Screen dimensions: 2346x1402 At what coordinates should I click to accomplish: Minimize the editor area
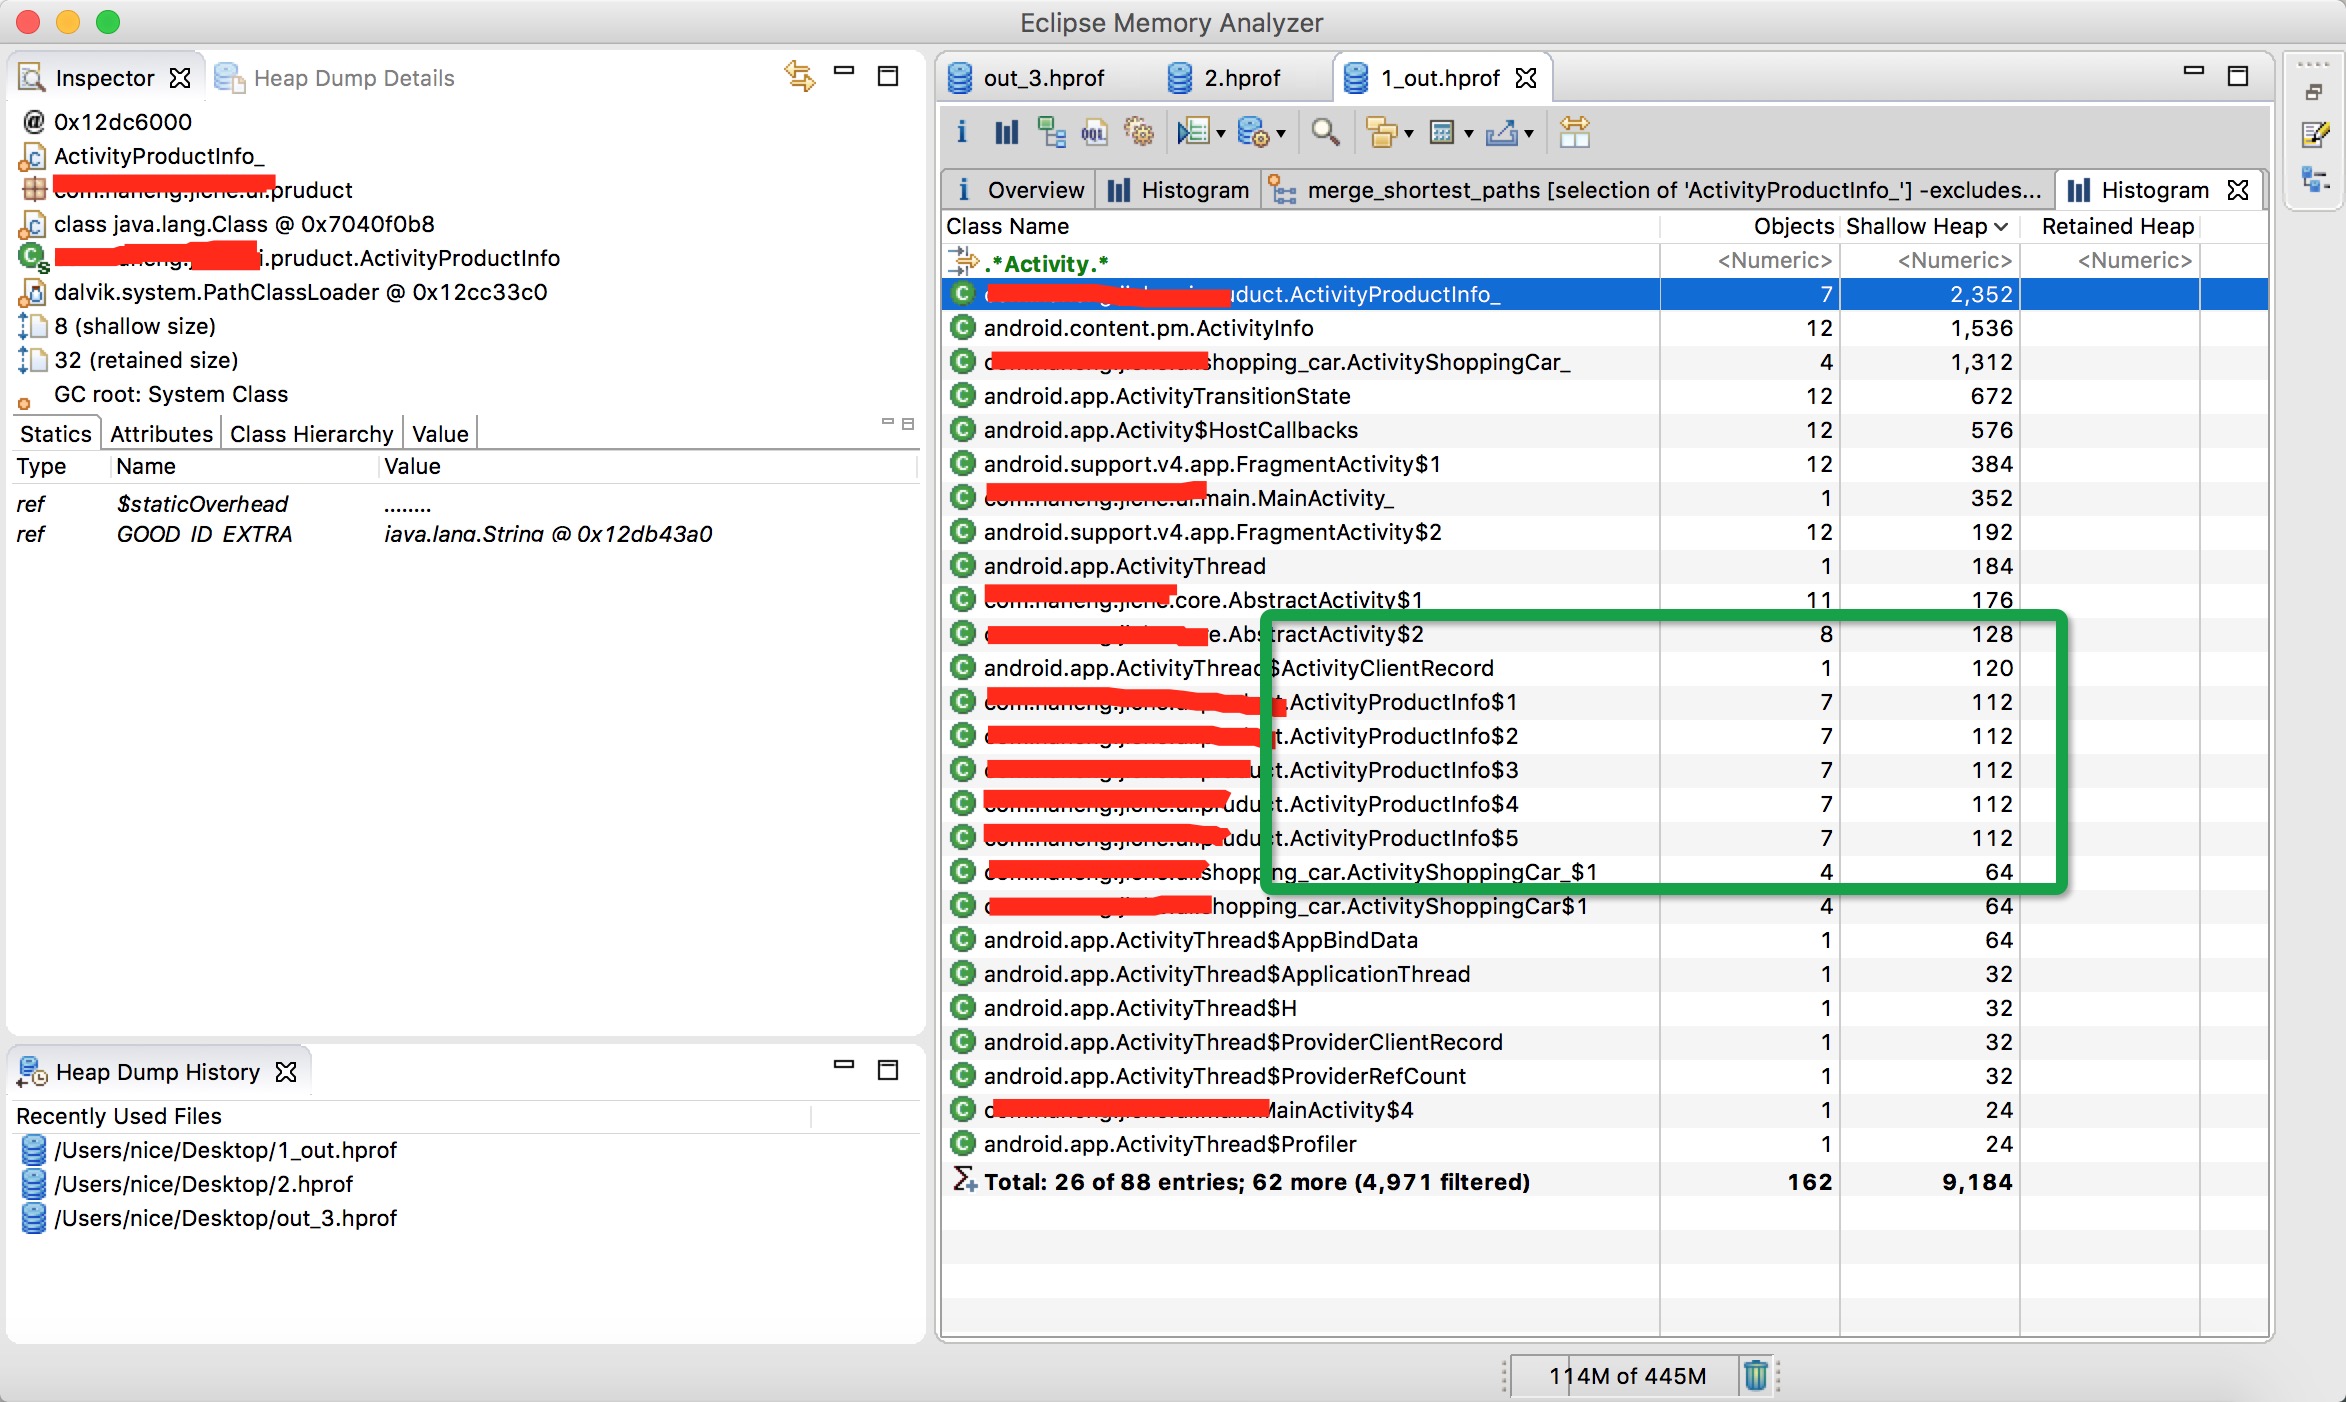pyautogui.click(x=2194, y=72)
